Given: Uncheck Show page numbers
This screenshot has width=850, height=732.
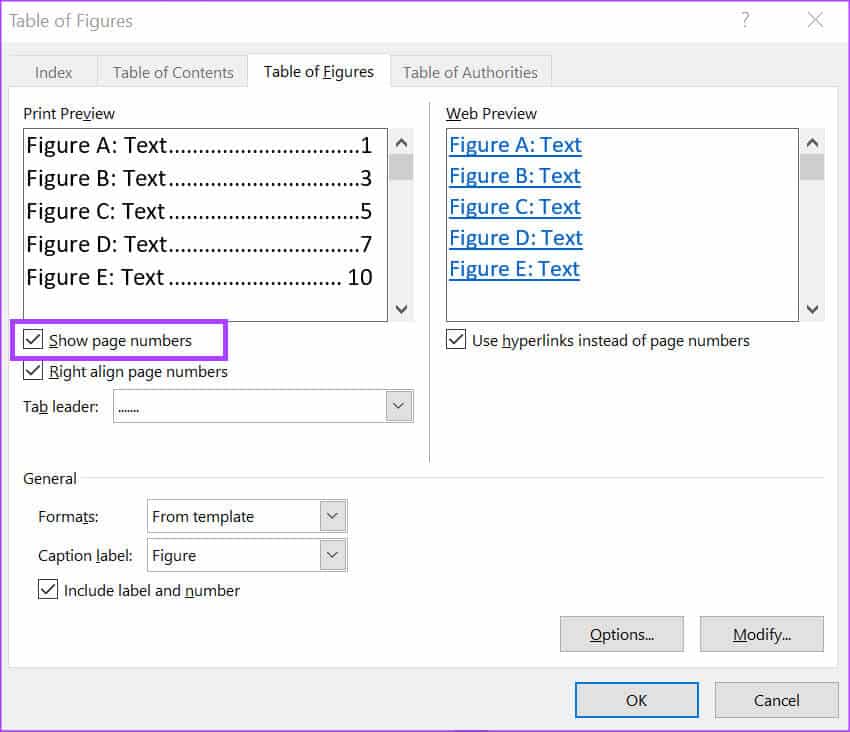Looking at the screenshot, I should (x=33, y=341).
